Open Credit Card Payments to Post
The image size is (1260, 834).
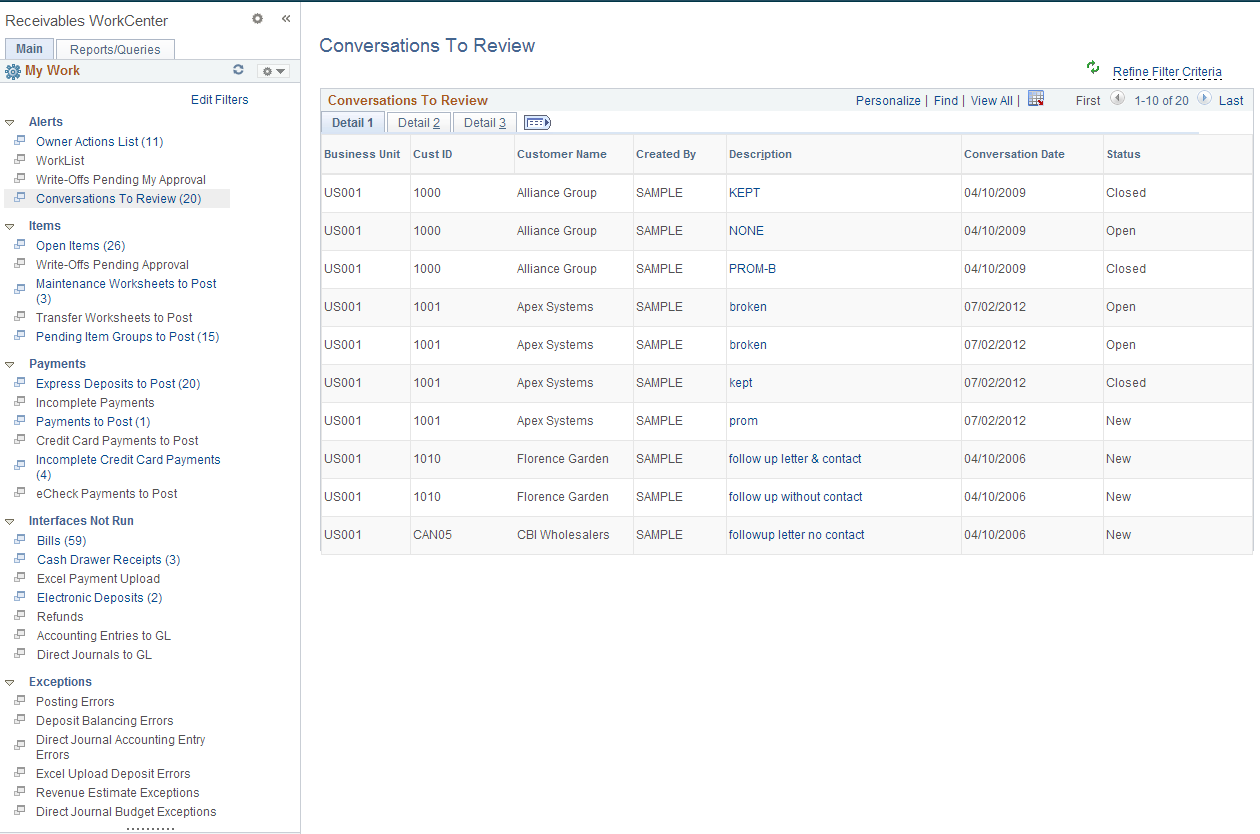[x=117, y=441]
